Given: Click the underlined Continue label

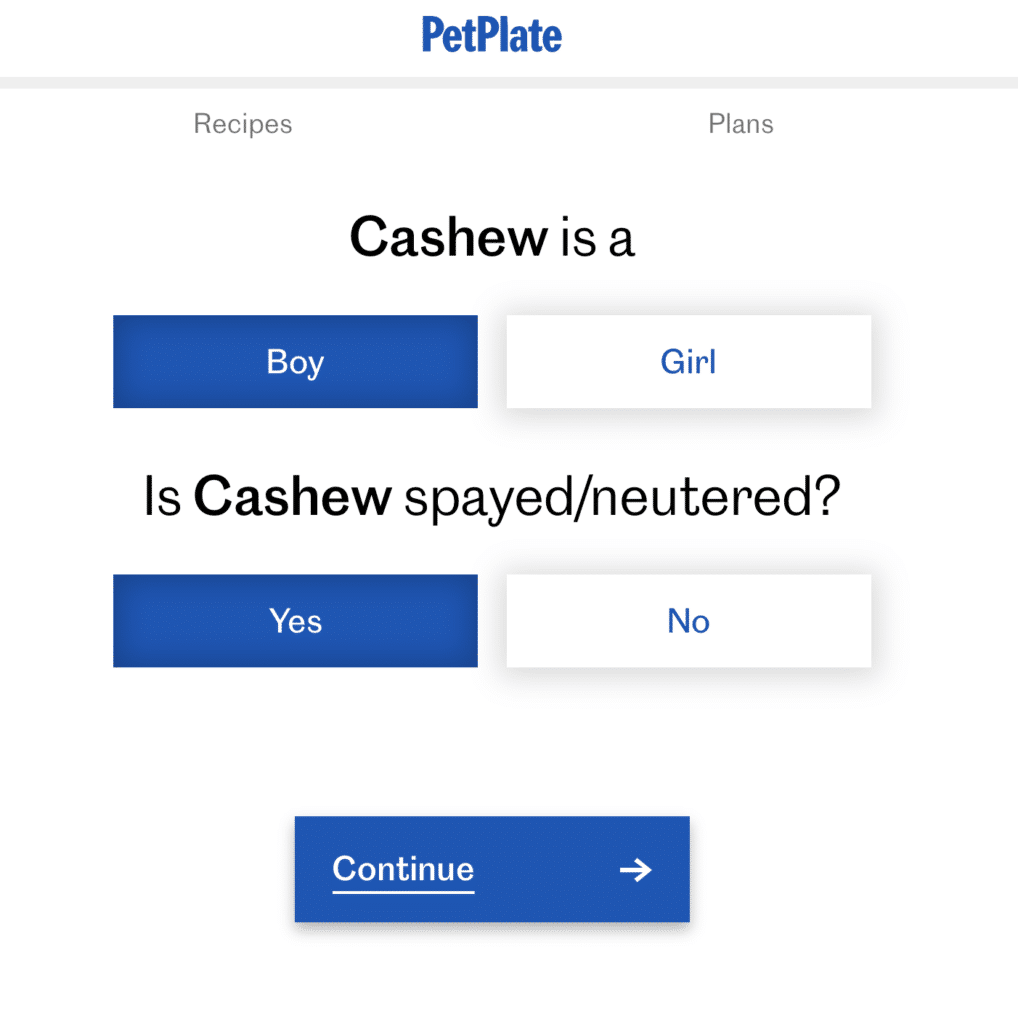Looking at the screenshot, I should coord(402,869).
